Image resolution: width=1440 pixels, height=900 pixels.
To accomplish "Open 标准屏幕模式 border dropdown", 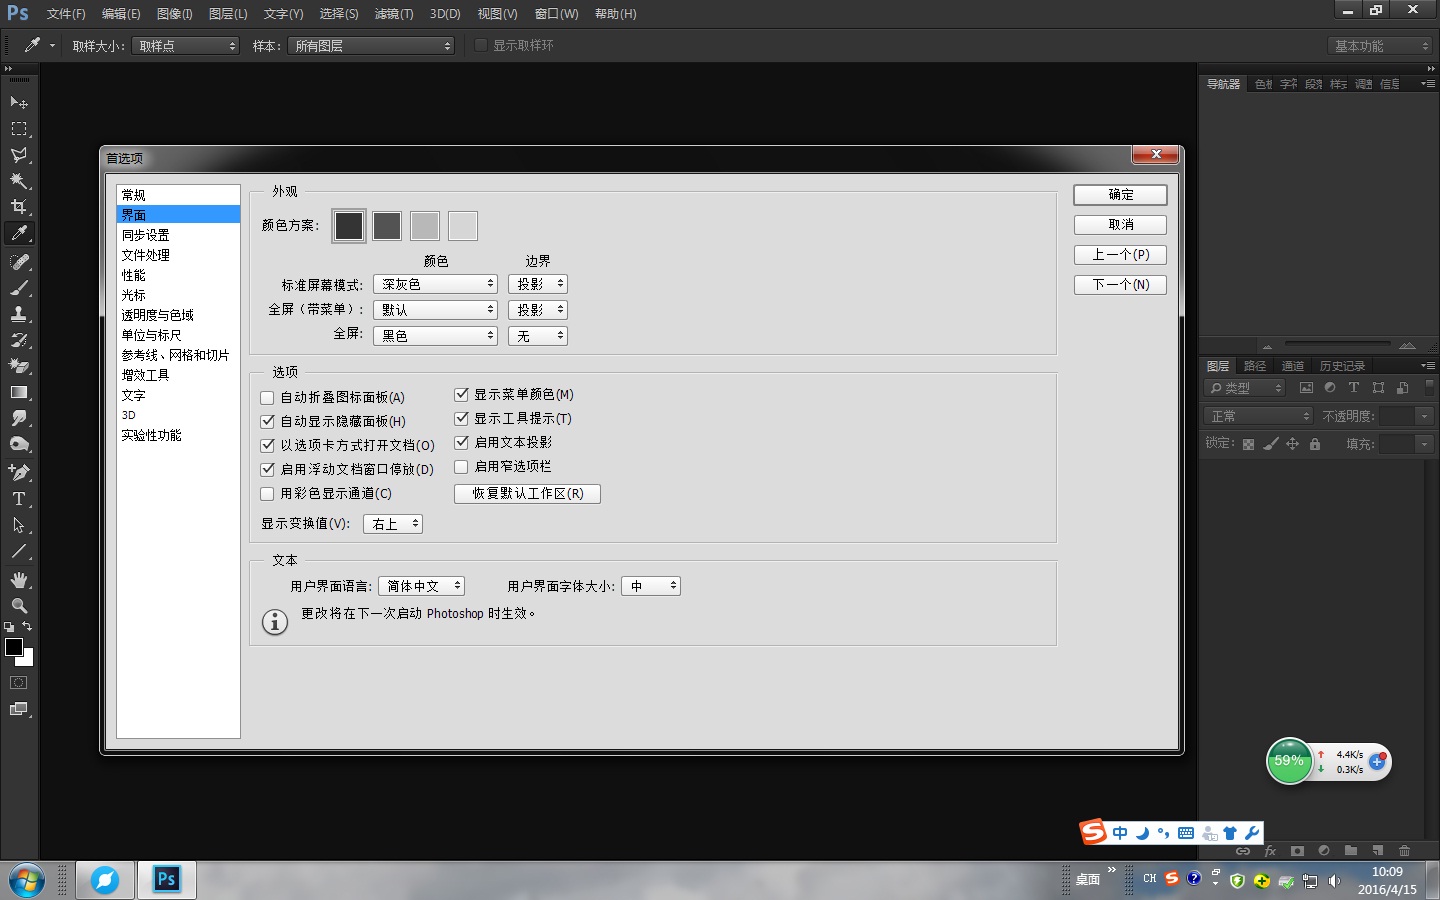I will pyautogui.click(x=538, y=284).
